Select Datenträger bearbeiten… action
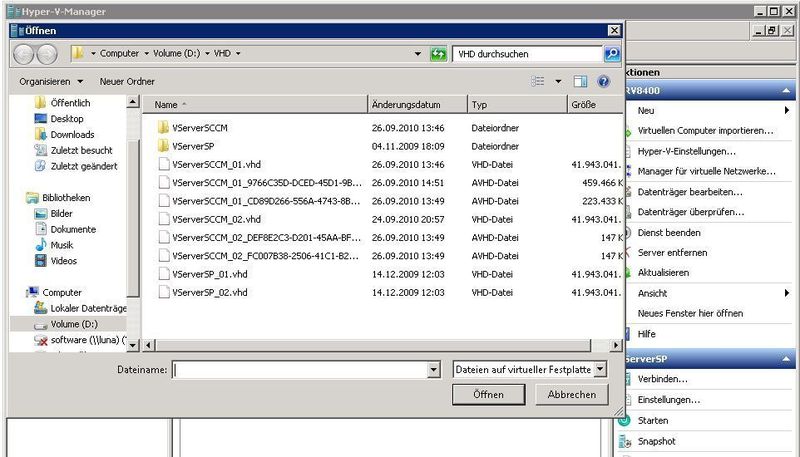The image size is (800, 457). (690, 192)
